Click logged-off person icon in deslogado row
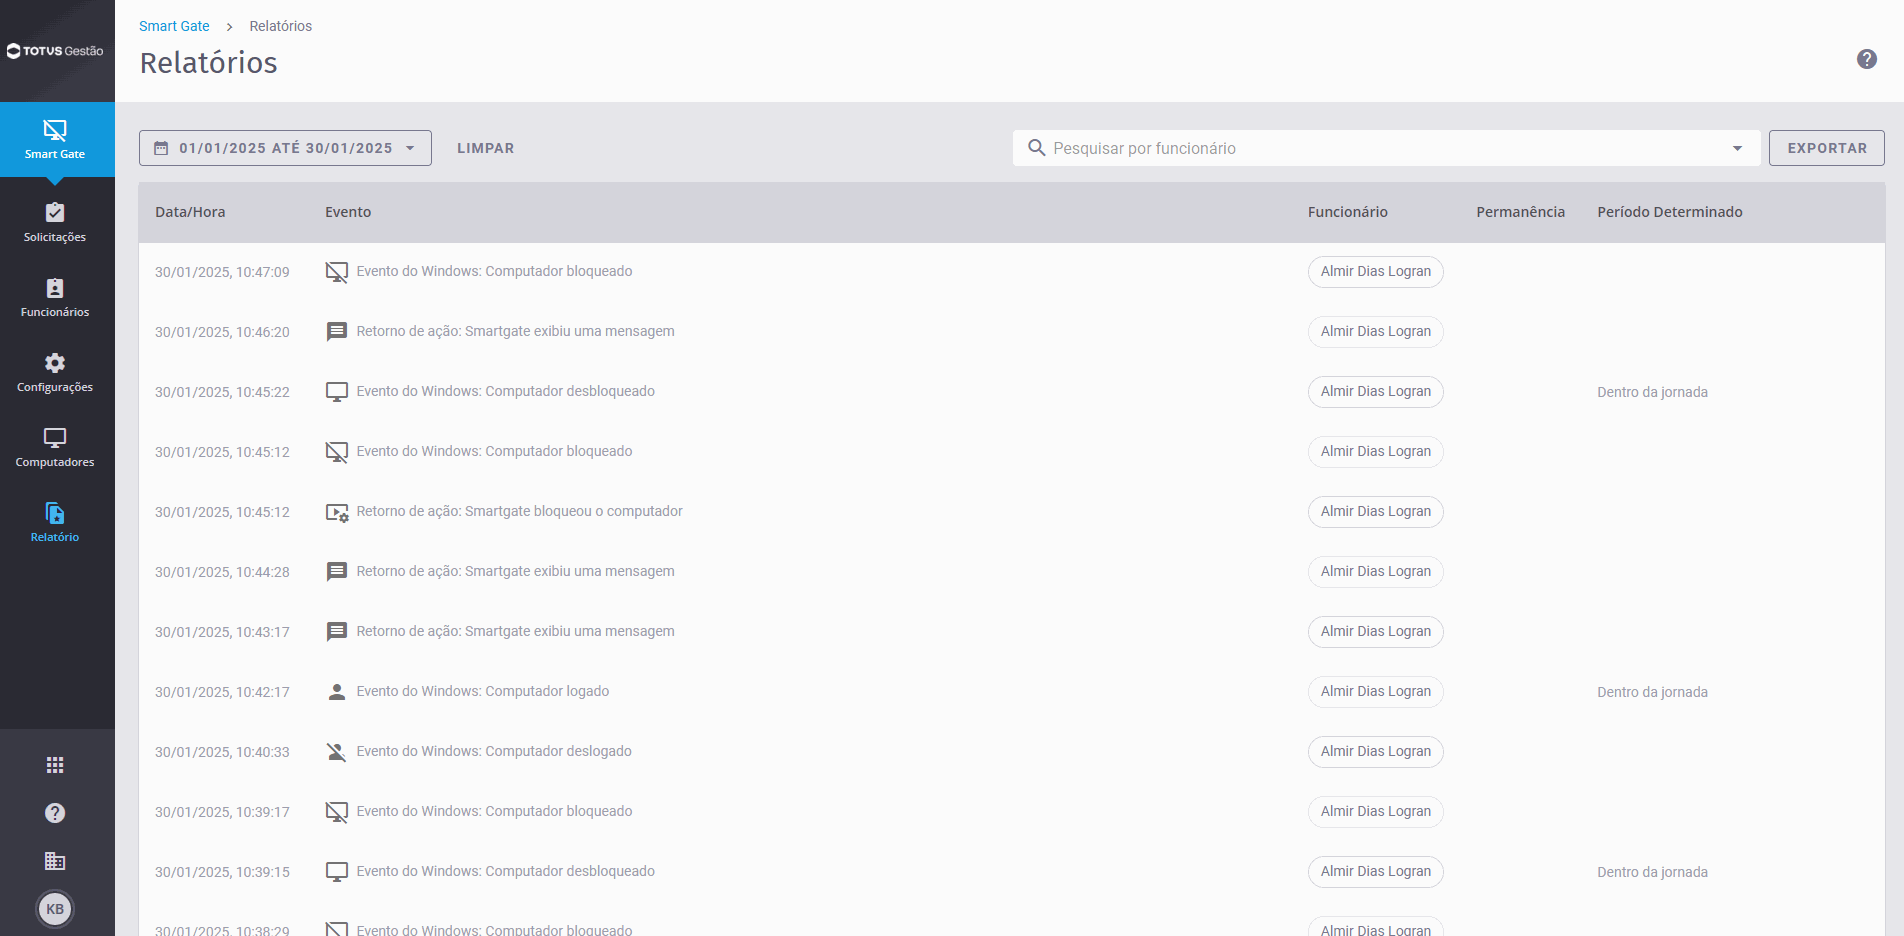 (337, 752)
